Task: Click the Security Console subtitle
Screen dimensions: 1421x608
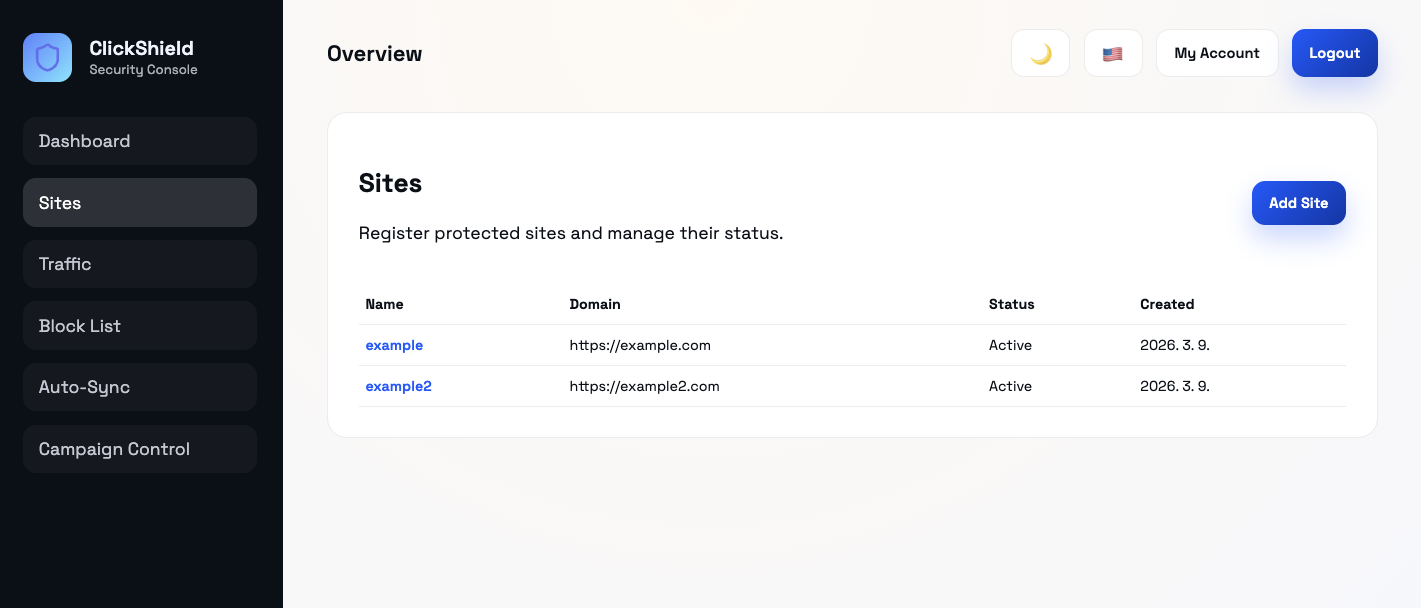Action: [143, 70]
